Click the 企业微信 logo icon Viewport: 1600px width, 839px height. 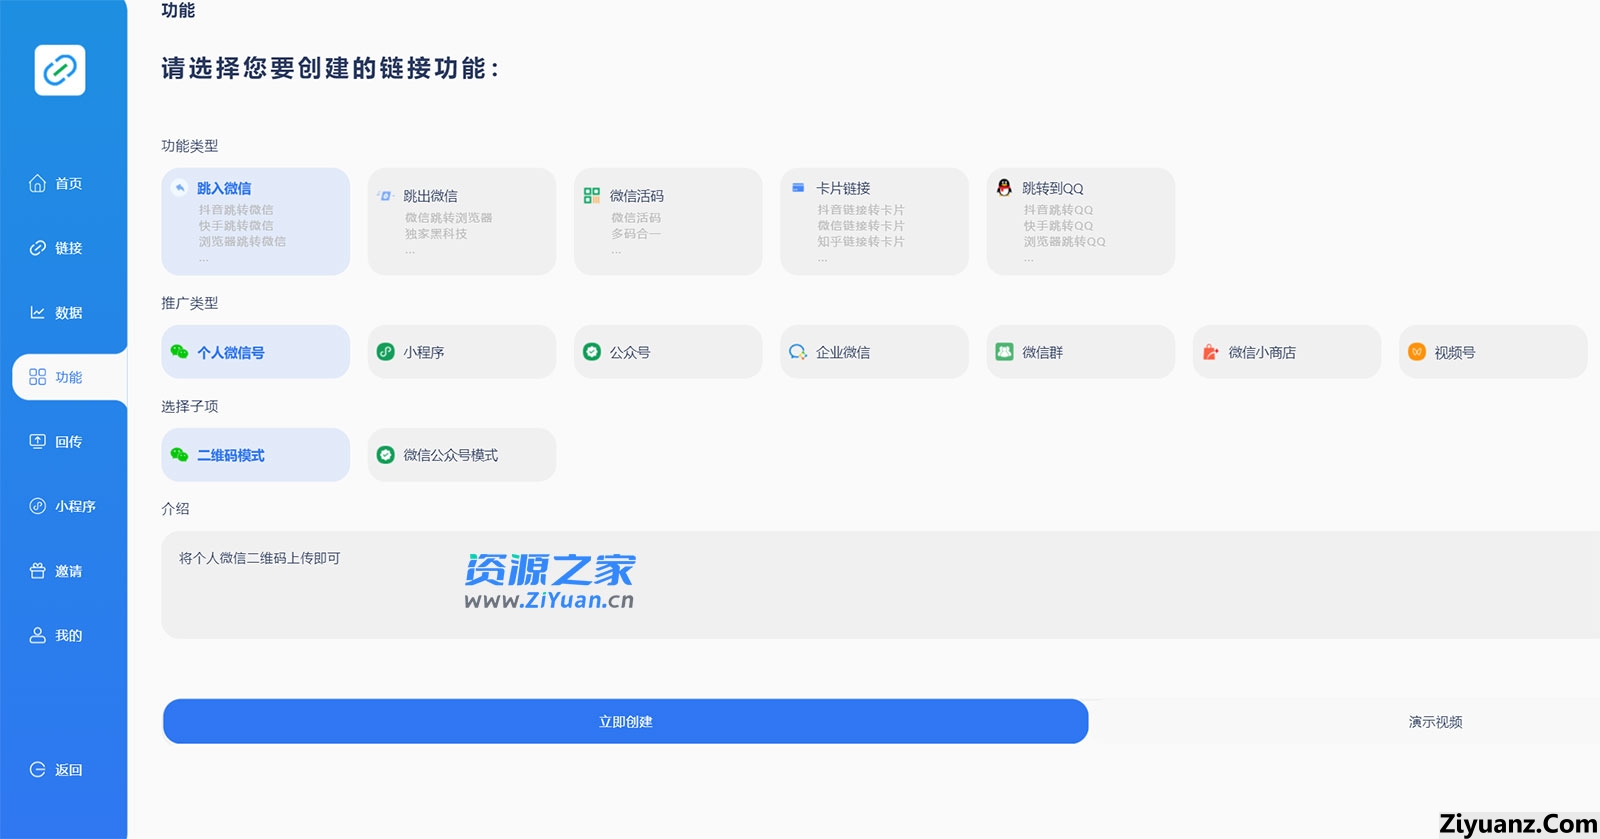click(x=798, y=352)
